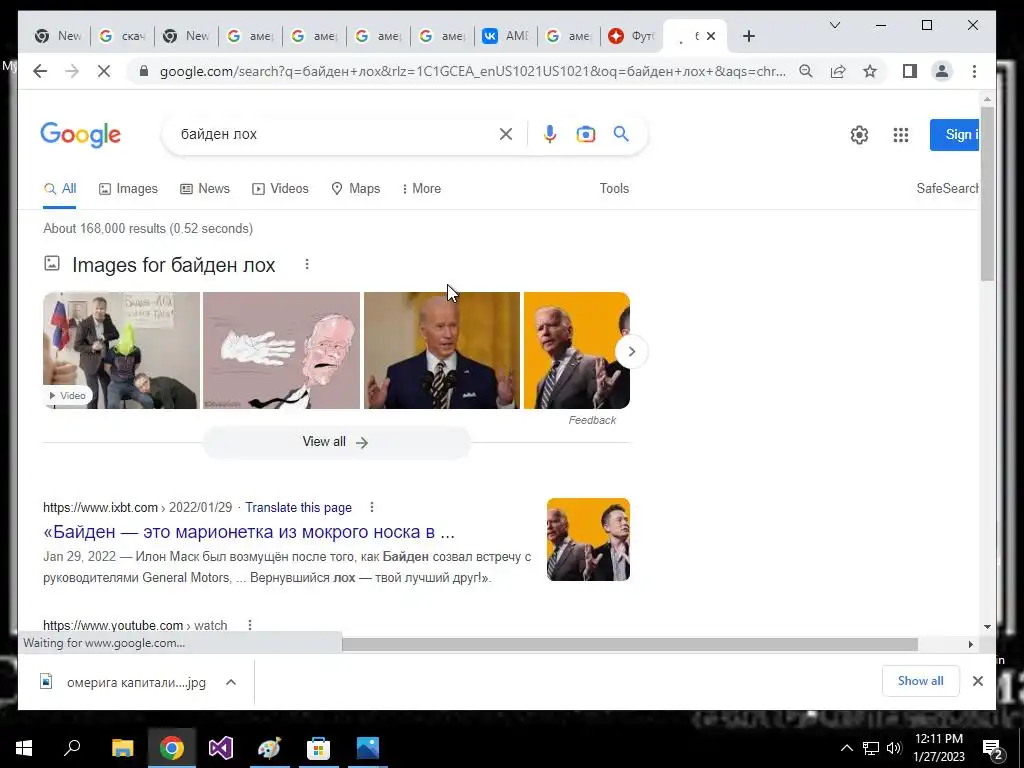This screenshot has height=768, width=1024.
Task: Start voice search with microphone icon
Action: [x=550, y=134]
